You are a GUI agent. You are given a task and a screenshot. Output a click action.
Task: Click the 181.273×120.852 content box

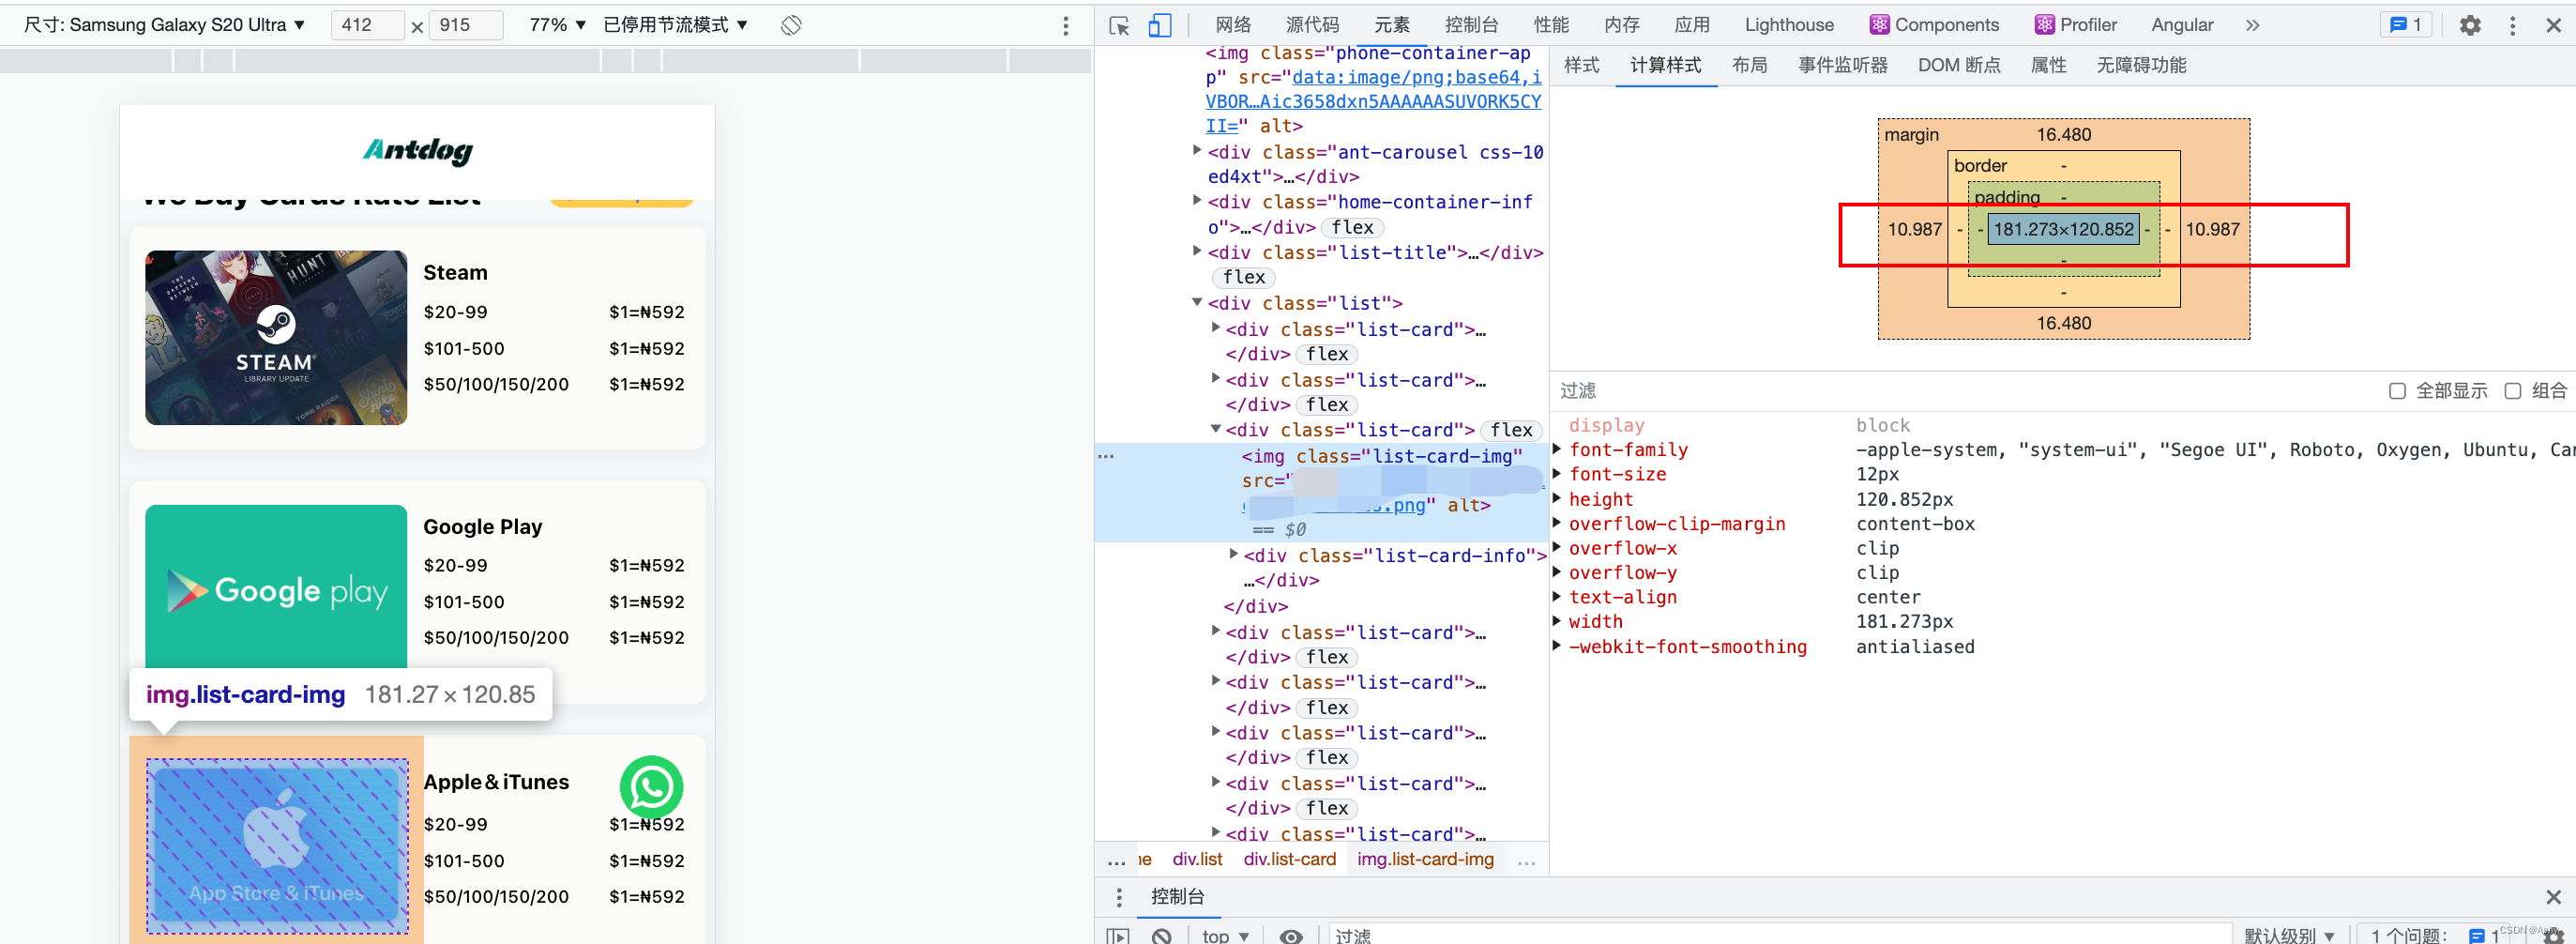click(2063, 229)
